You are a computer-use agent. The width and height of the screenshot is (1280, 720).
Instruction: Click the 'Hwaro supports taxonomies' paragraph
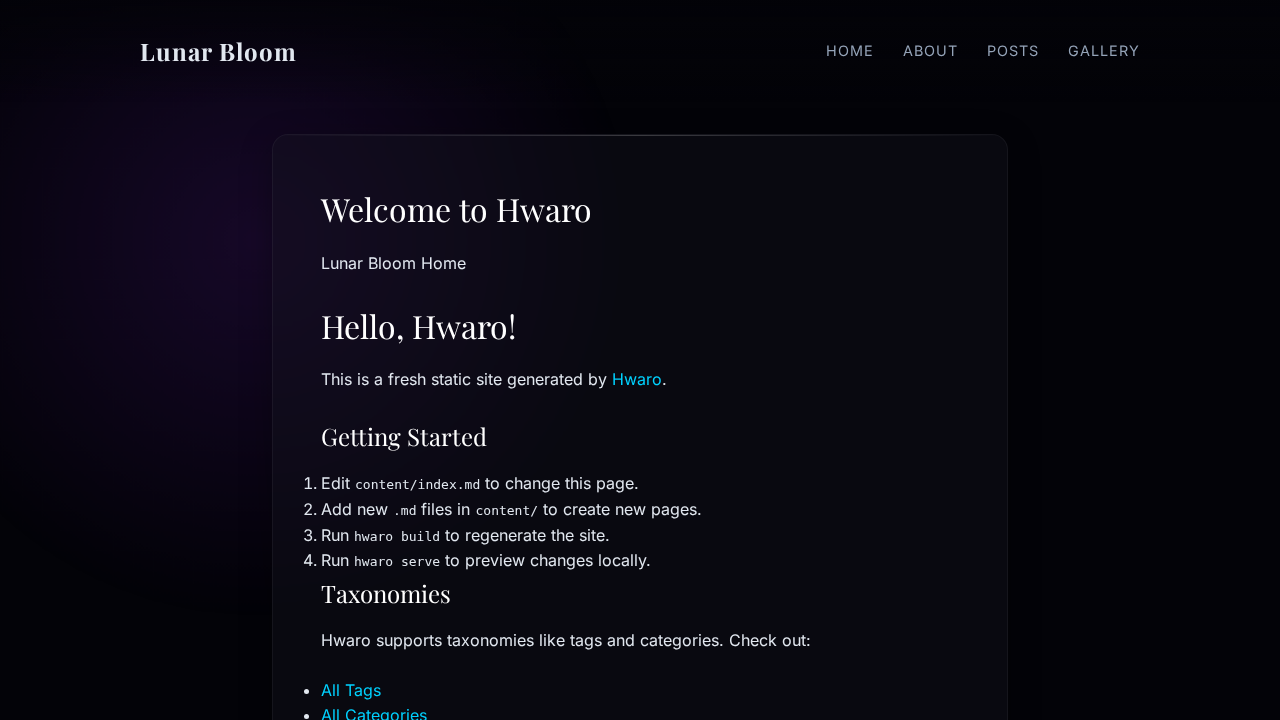tap(566, 640)
